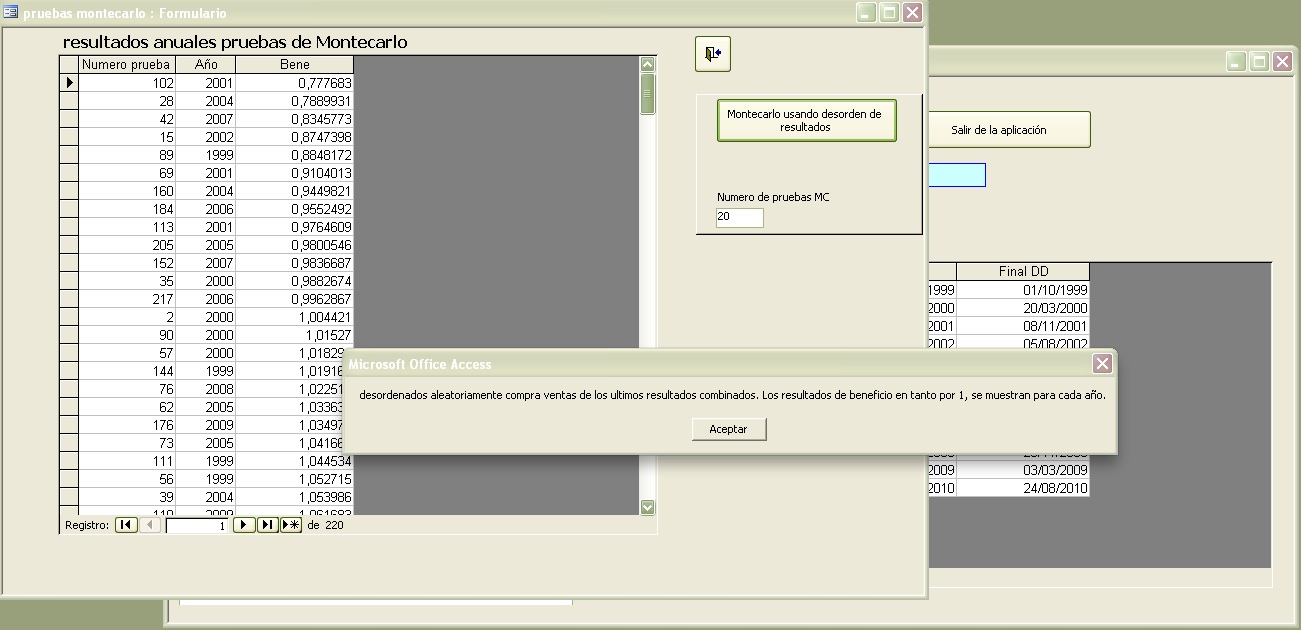Click the Final DD column header
This screenshot has height=630, width=1301.
click(x=1023, y=272)
